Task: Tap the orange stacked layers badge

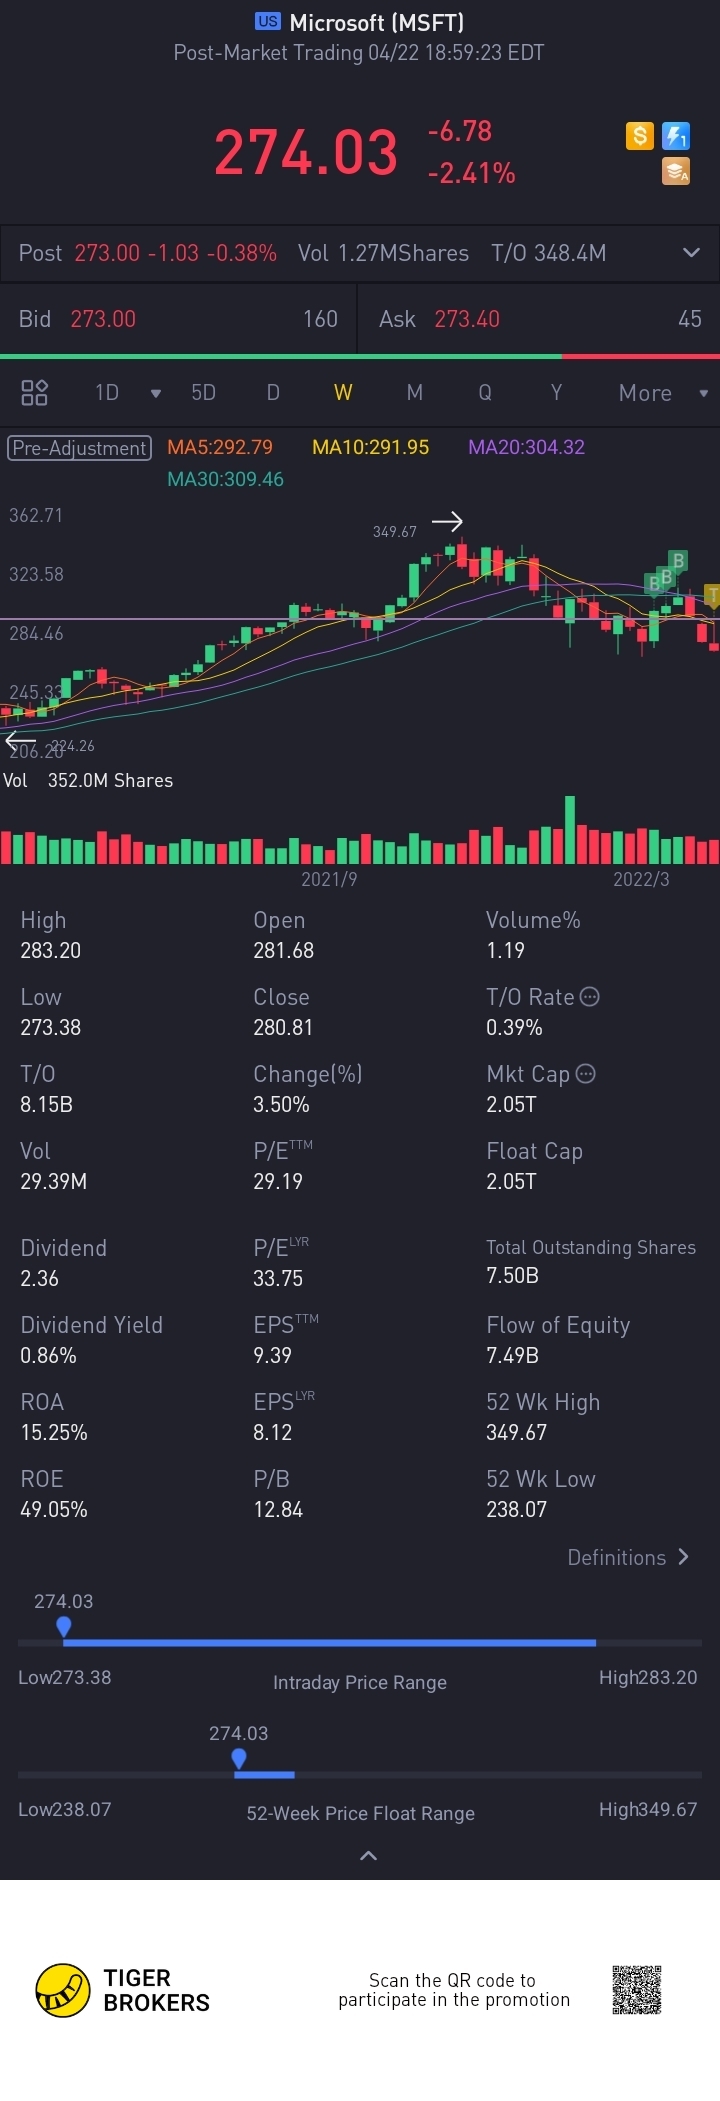Action: point(676,172)
